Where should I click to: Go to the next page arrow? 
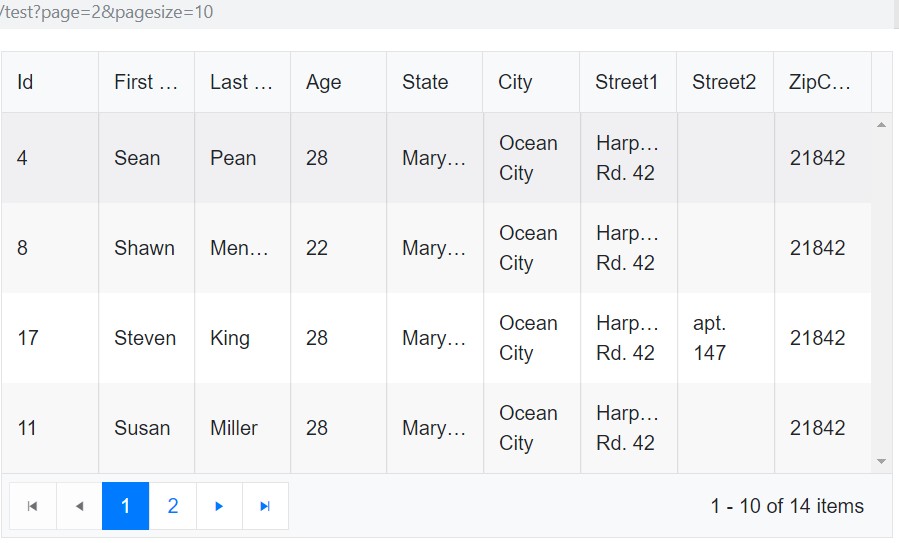click(219, 506)
